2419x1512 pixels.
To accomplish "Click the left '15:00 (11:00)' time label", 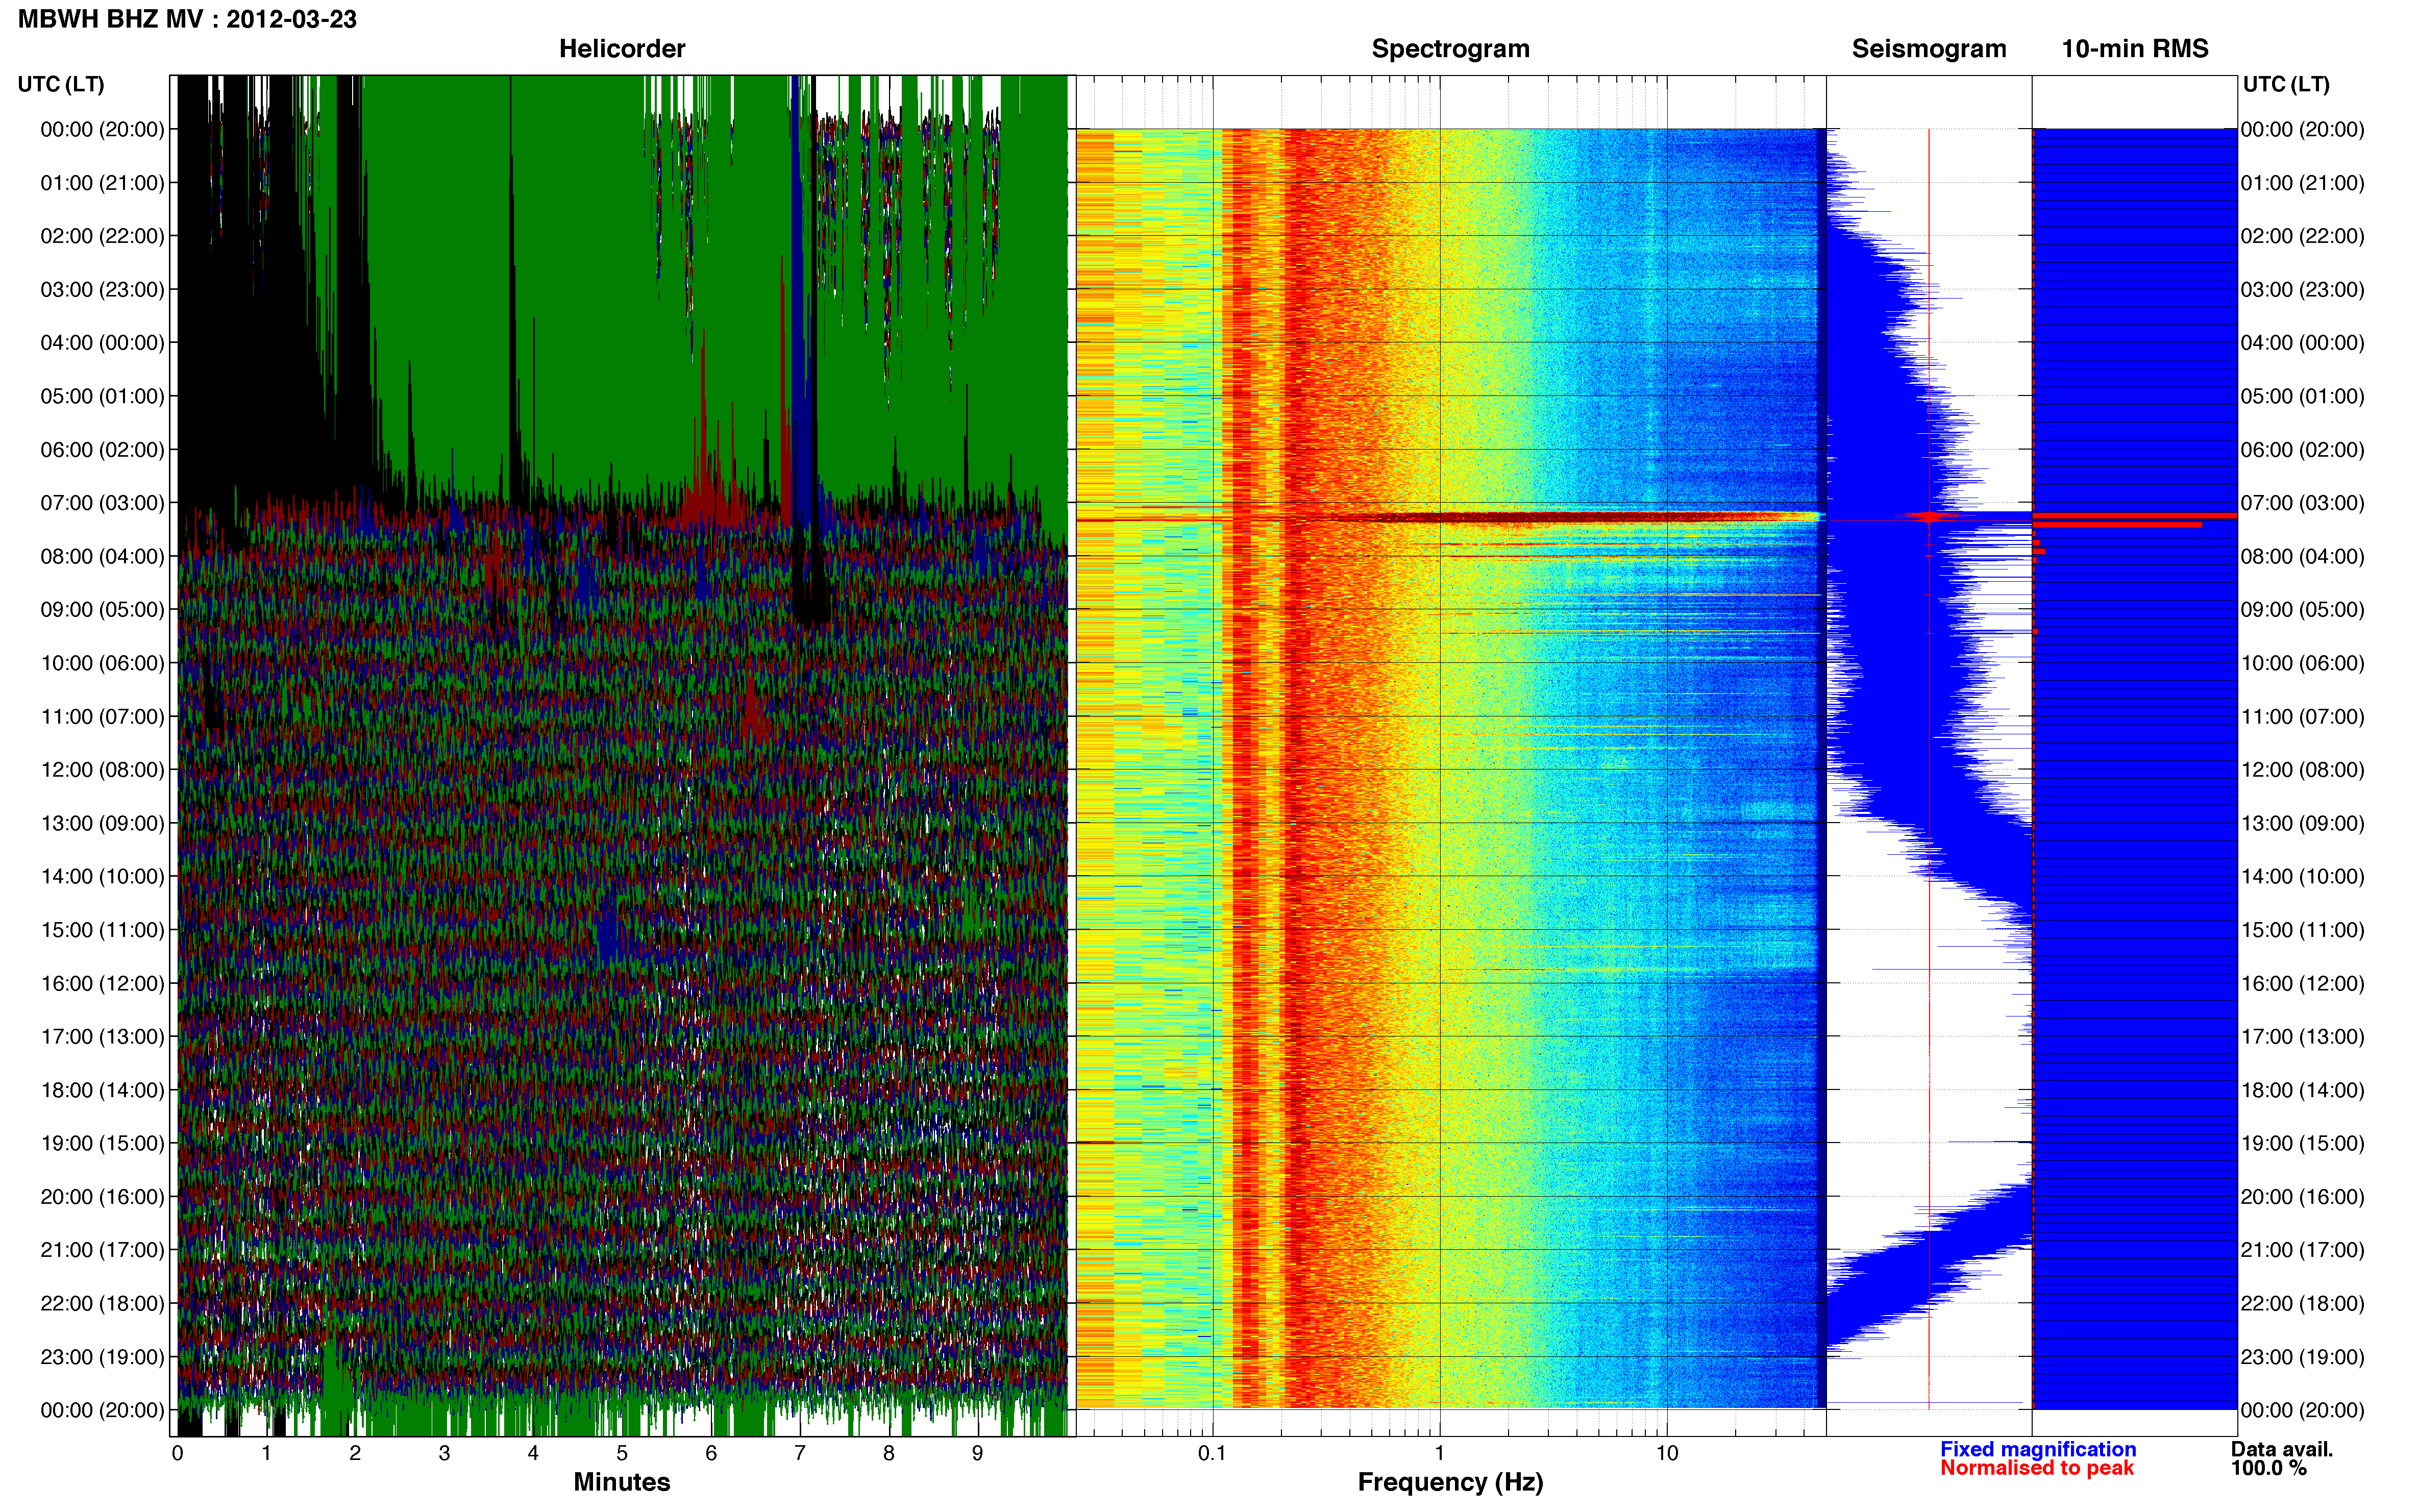I will click(x=102, y=930).
